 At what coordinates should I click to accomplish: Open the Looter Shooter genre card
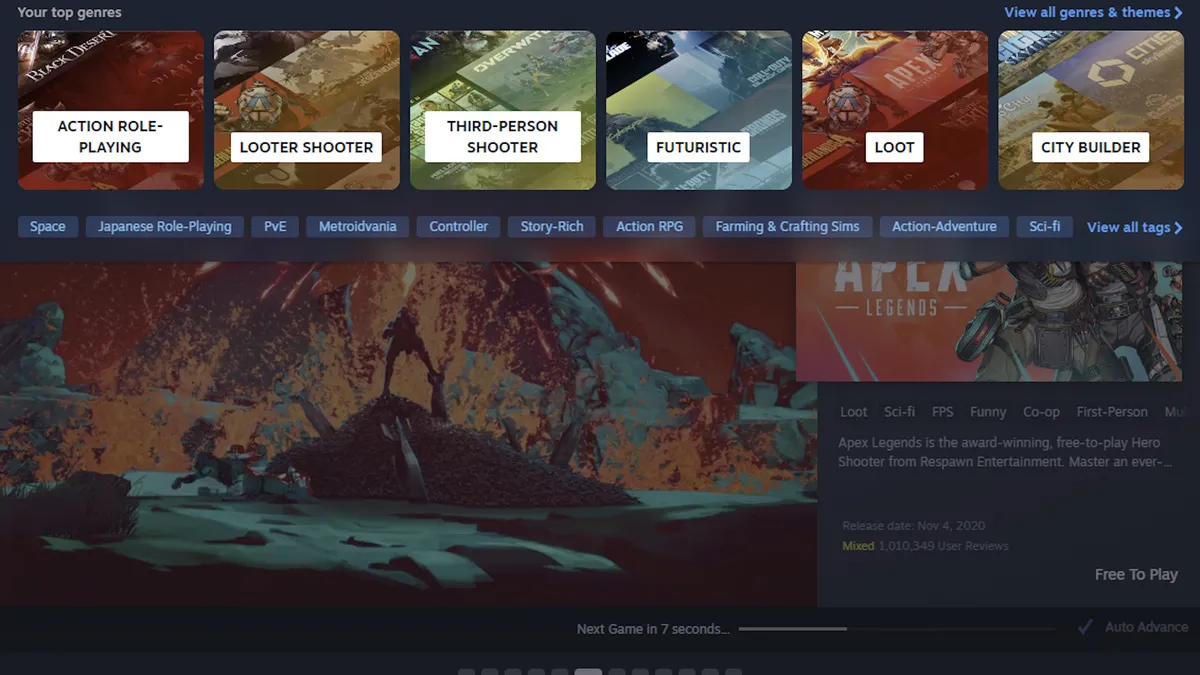(x=306, y=110)
